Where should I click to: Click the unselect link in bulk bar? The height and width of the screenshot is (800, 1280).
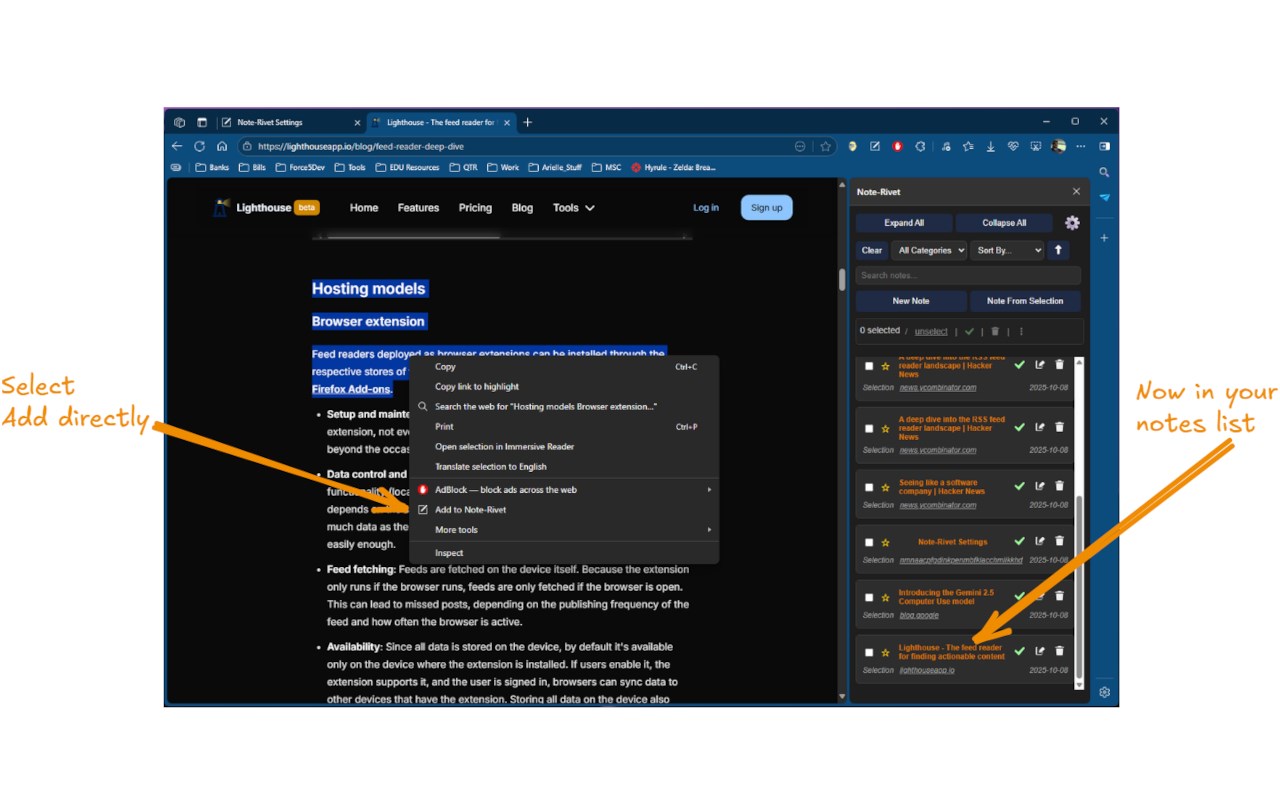(931, 331)
